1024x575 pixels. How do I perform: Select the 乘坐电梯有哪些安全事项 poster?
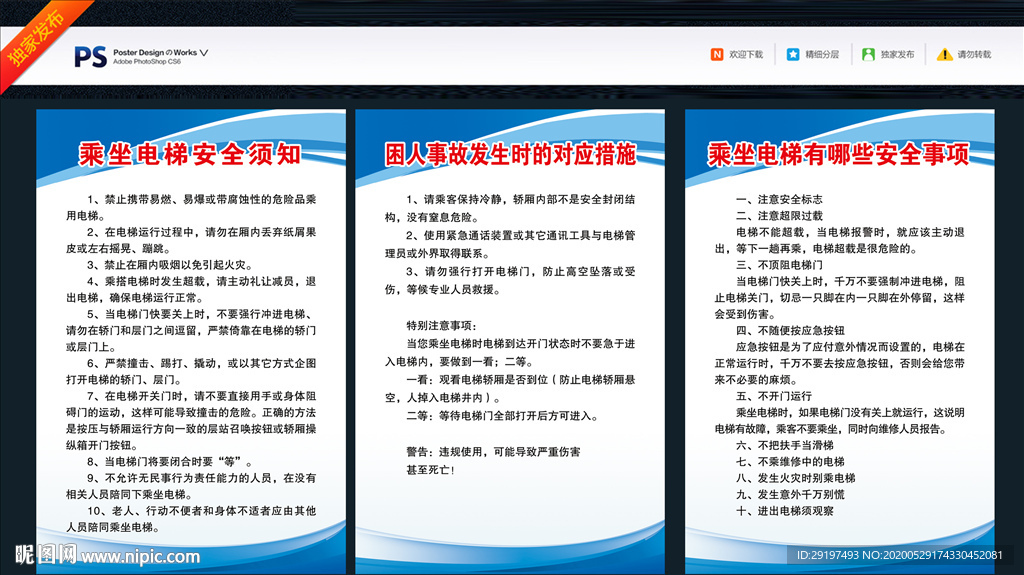[x=840, y=341]
